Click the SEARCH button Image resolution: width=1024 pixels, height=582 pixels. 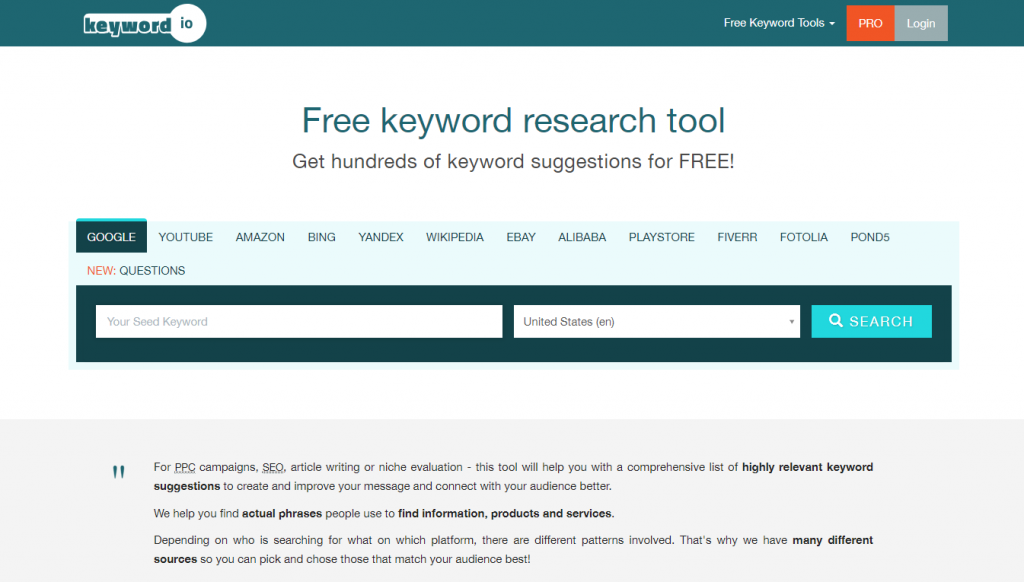tap(871, 321)
